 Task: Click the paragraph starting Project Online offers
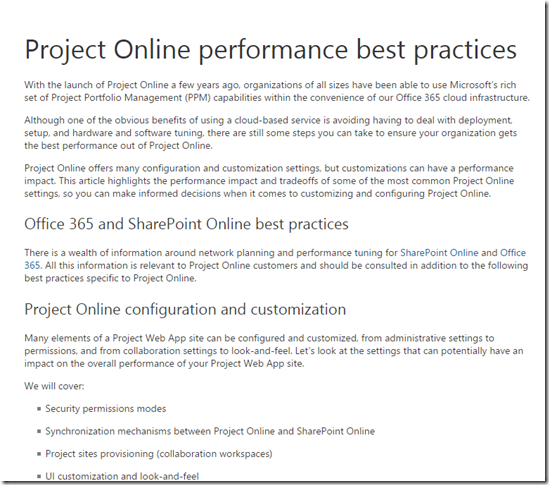click(x=269, y=181)
